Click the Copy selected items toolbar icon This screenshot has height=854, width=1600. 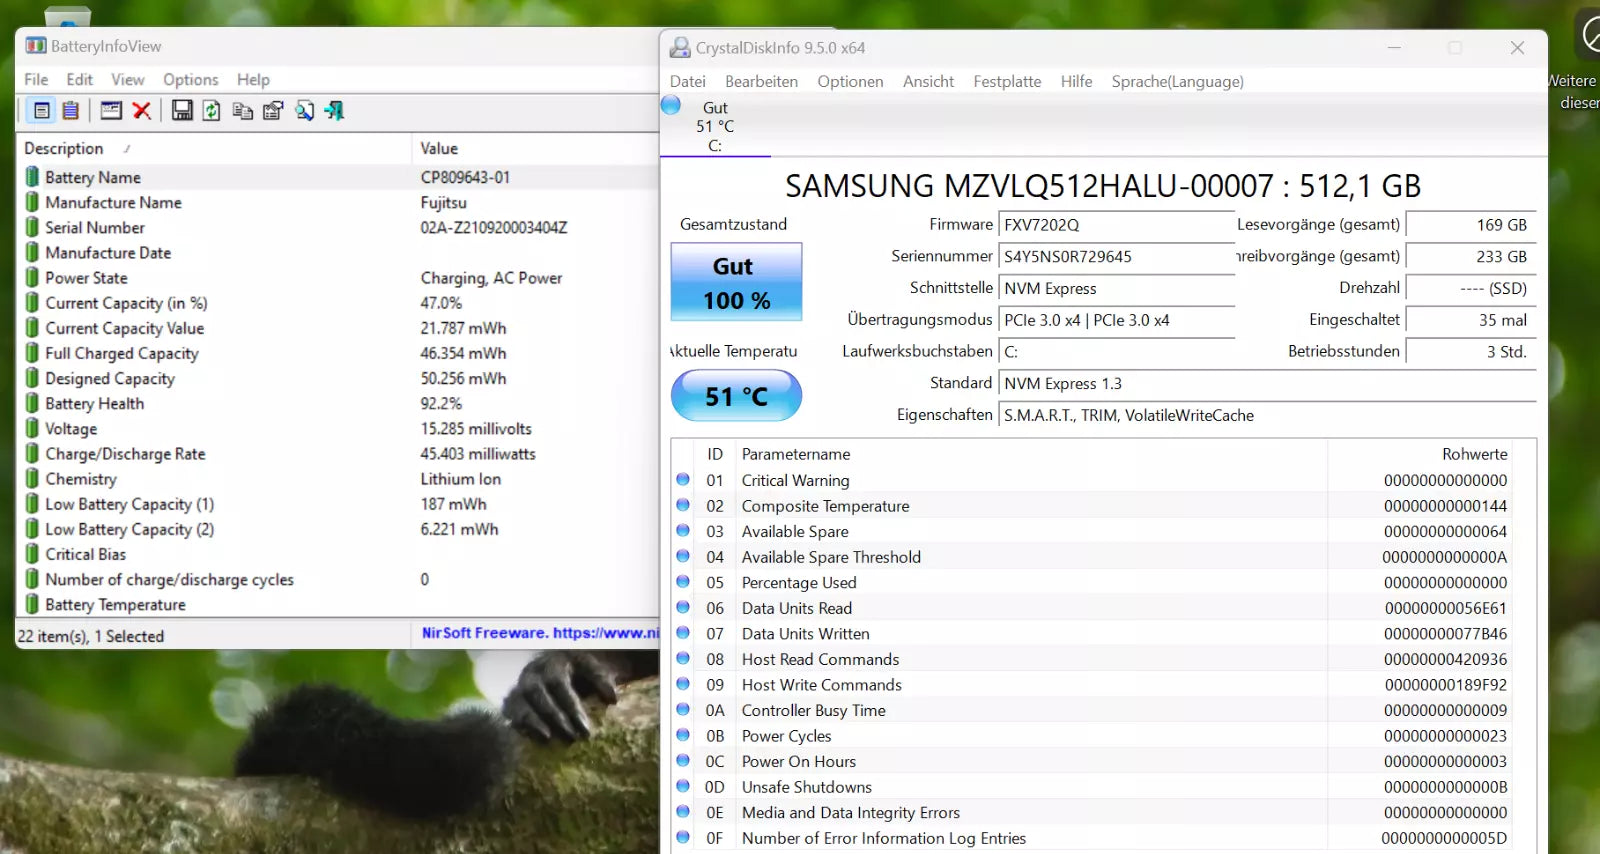(242, 111)
